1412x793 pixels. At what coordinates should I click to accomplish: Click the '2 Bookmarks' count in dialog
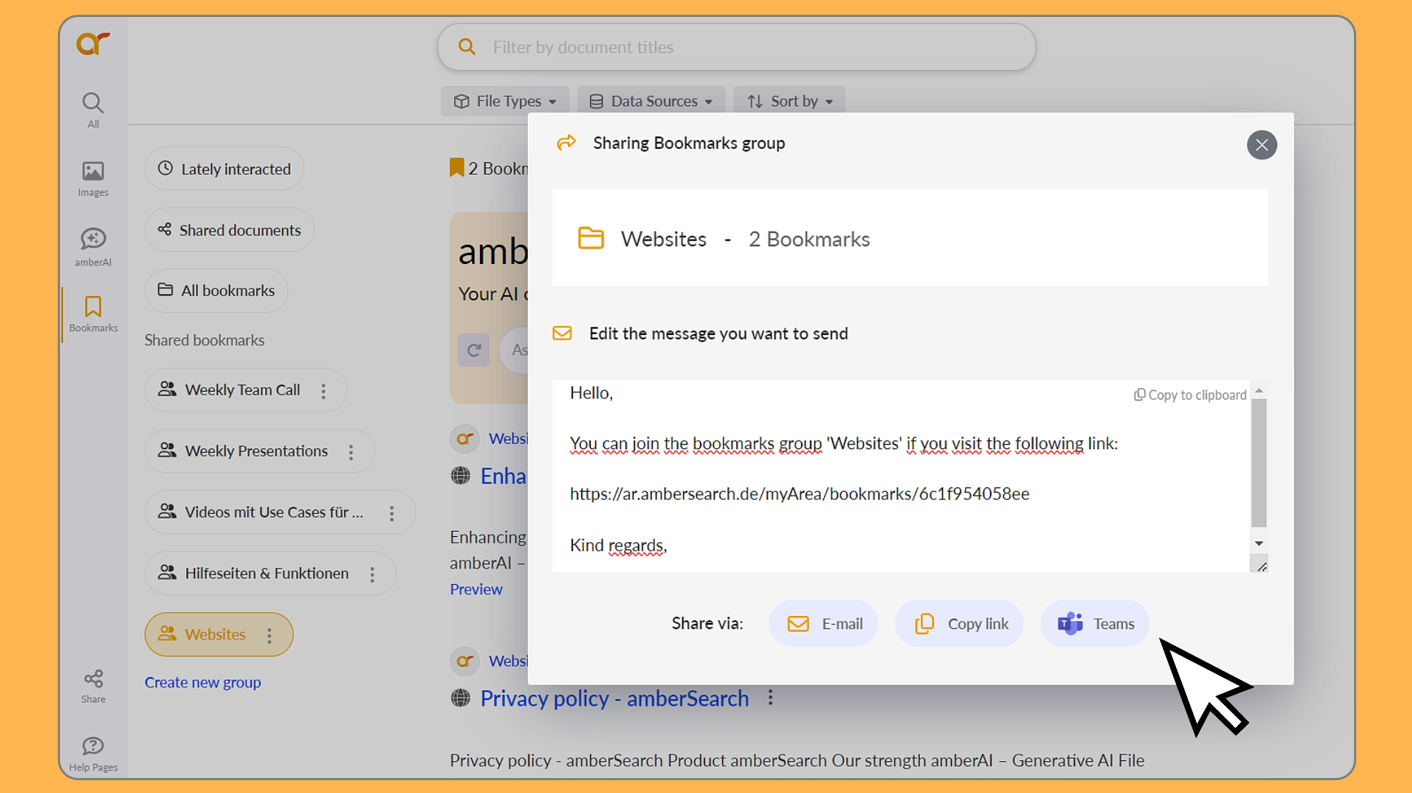coord(809,239)
